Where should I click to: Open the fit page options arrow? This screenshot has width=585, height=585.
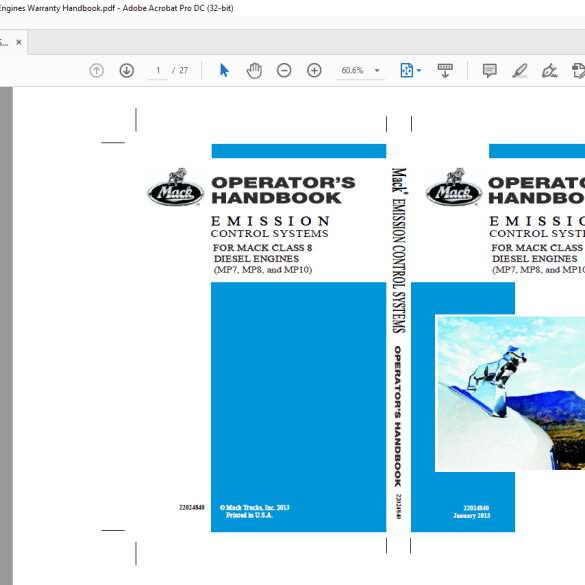coord(419,70)
